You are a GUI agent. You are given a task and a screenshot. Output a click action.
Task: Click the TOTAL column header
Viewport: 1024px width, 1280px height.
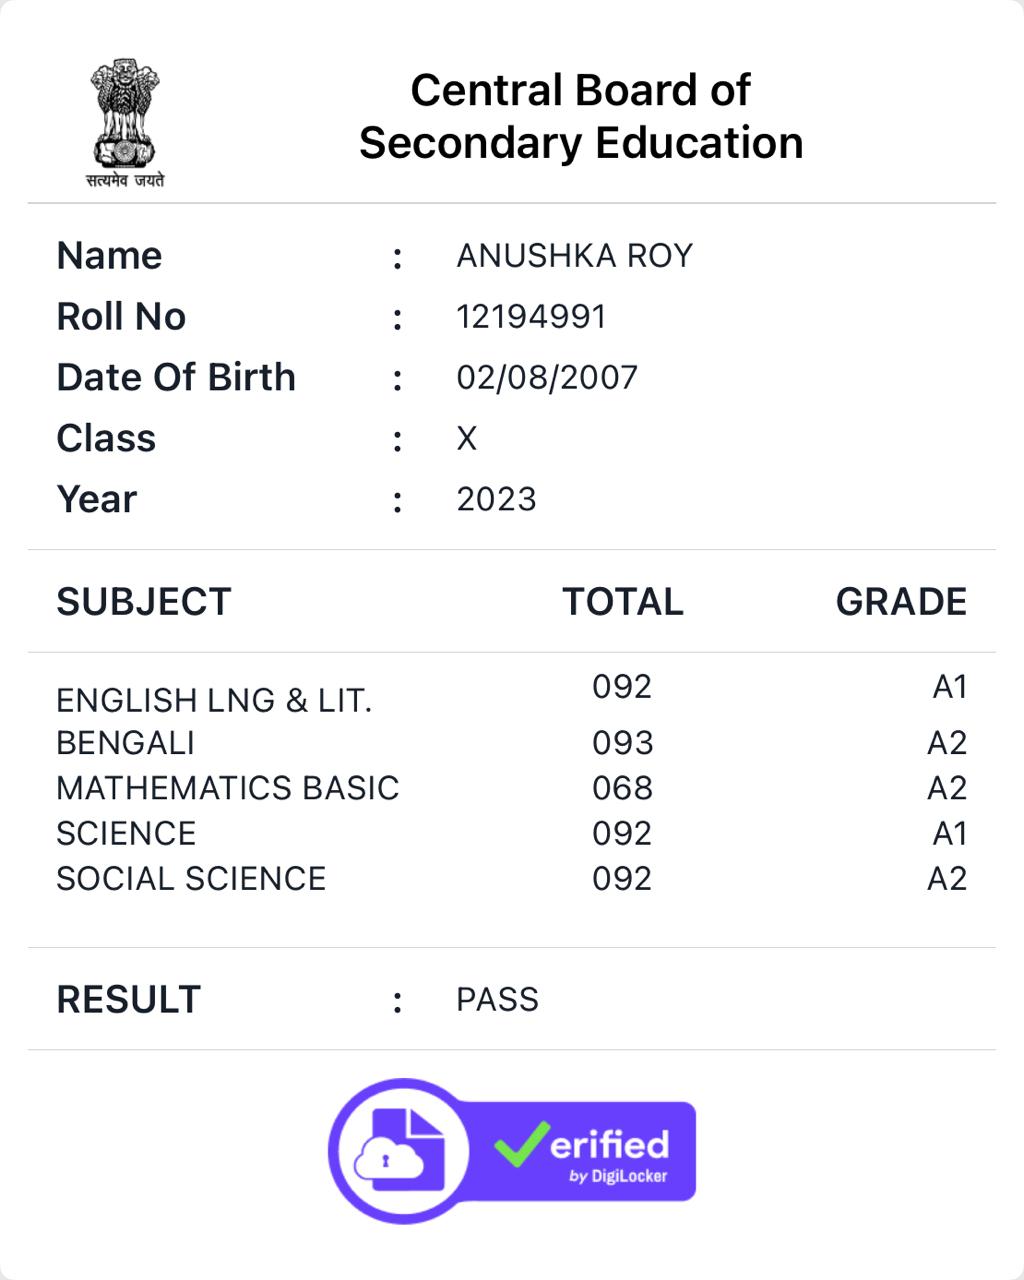[x=622, y=602]
